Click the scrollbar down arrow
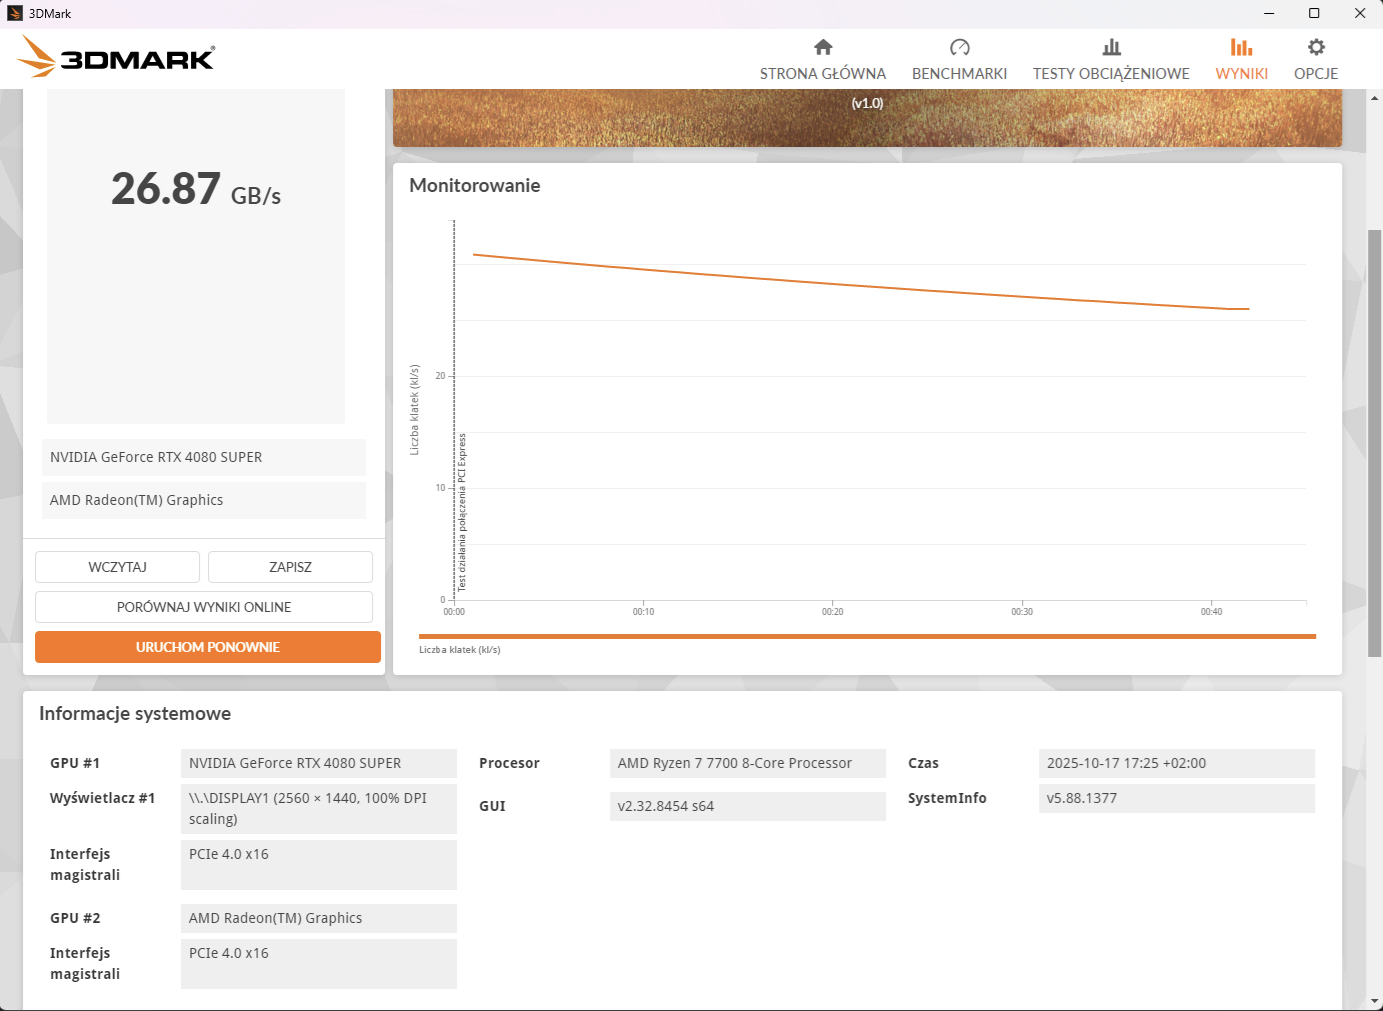The height and width of the screenshot is (1011, 1383). pyautogui.click(x=1375, y=1001)
